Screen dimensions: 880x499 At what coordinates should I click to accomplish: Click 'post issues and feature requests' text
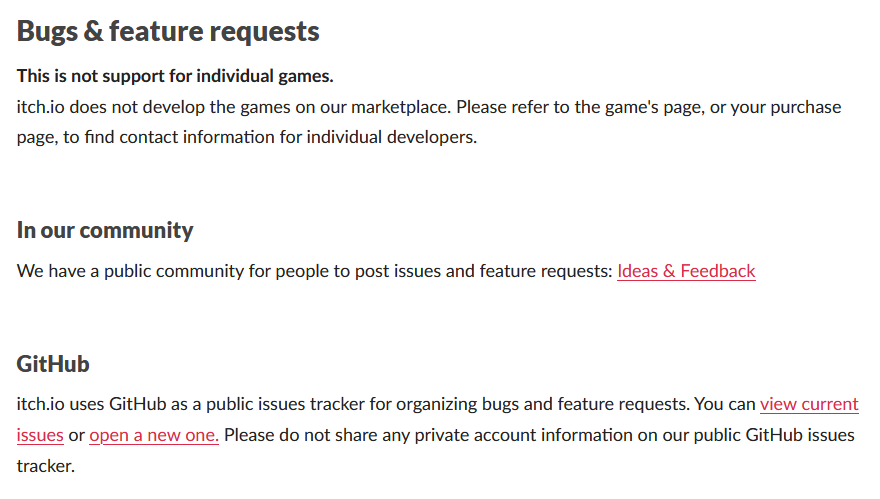pyautogui.click(x=488, y=271)
